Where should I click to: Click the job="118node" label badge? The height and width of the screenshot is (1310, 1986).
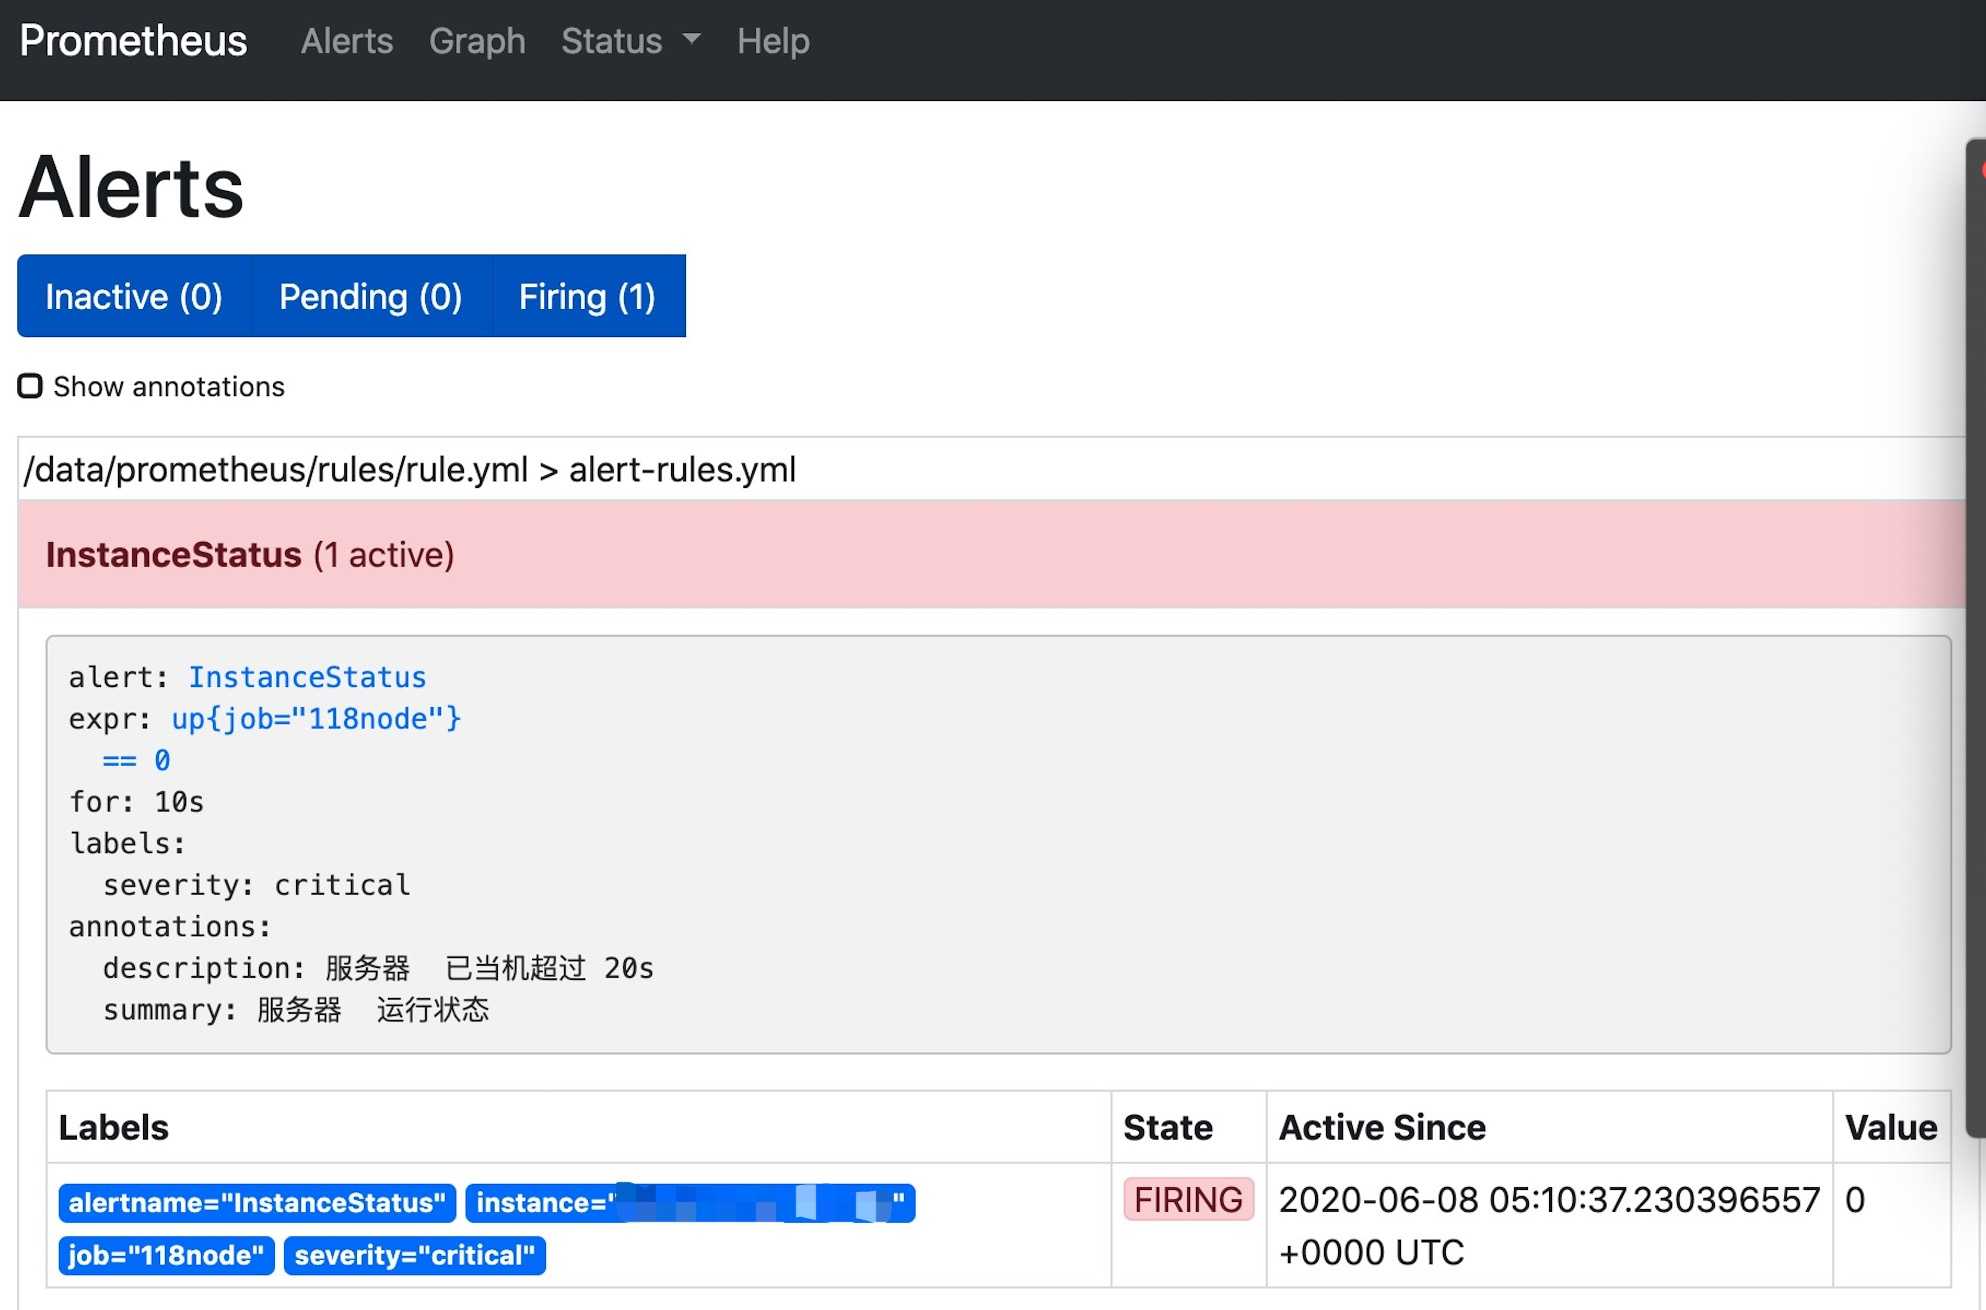tap(166, 1255)
